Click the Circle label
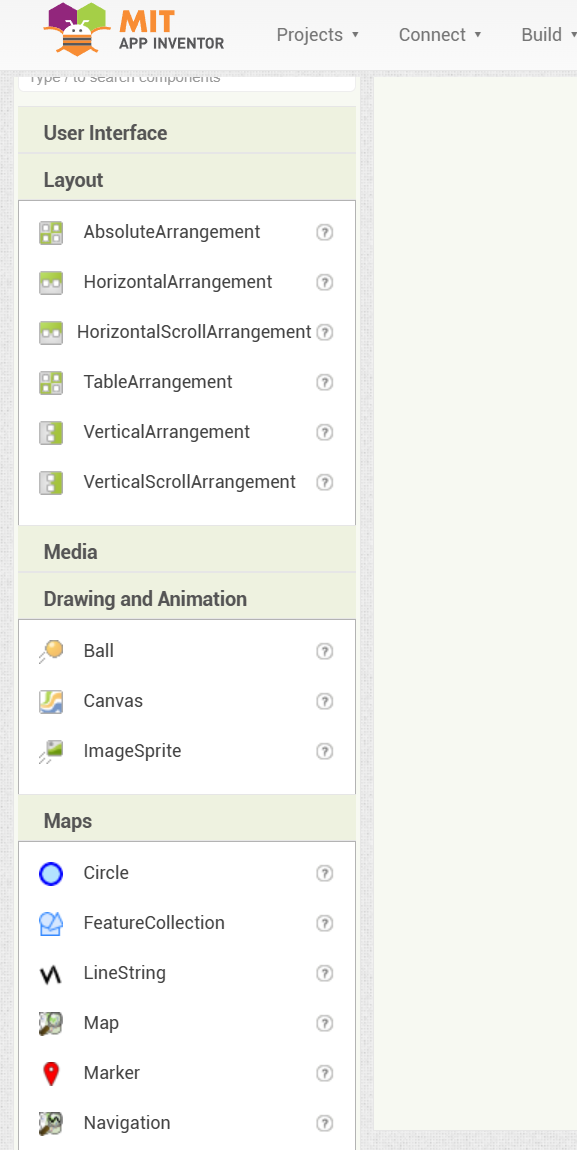Image resolution: width=577 pixels, height=1150 pixels. coord(106,873)
